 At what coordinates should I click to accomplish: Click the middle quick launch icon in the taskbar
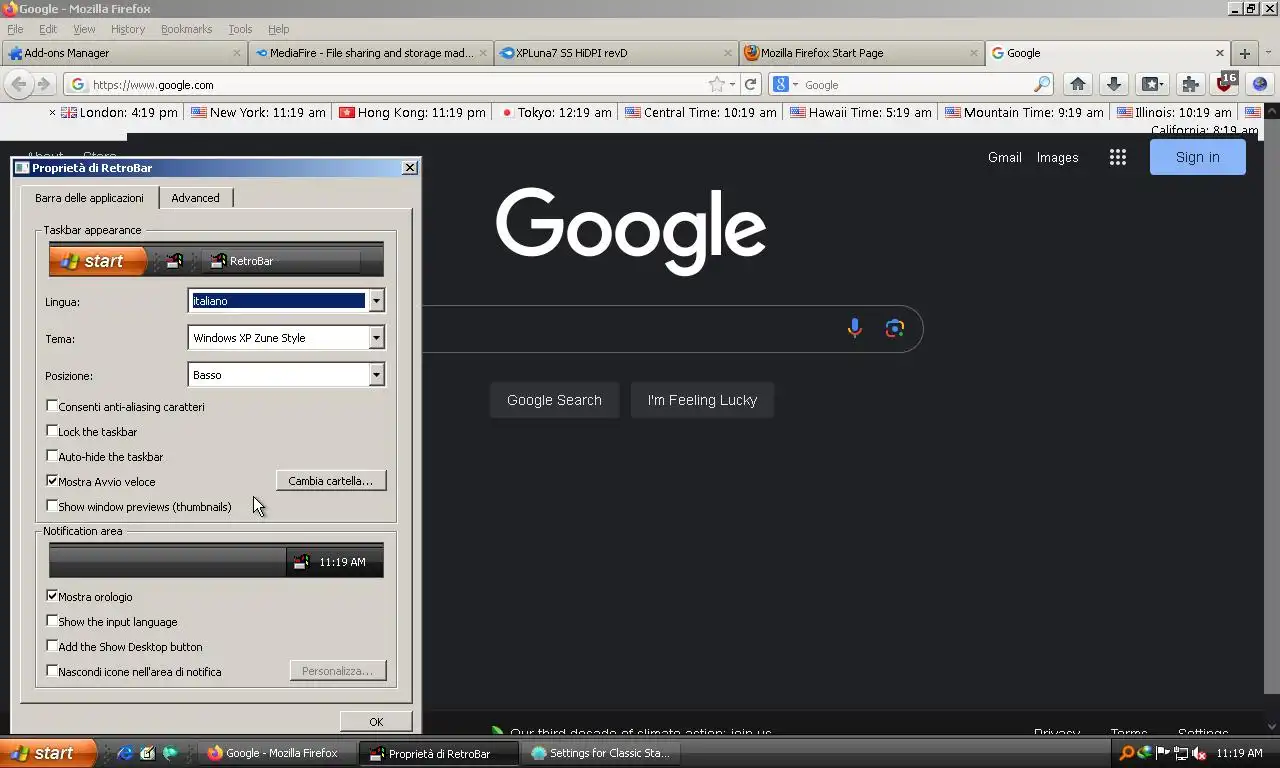click(148, 753)
